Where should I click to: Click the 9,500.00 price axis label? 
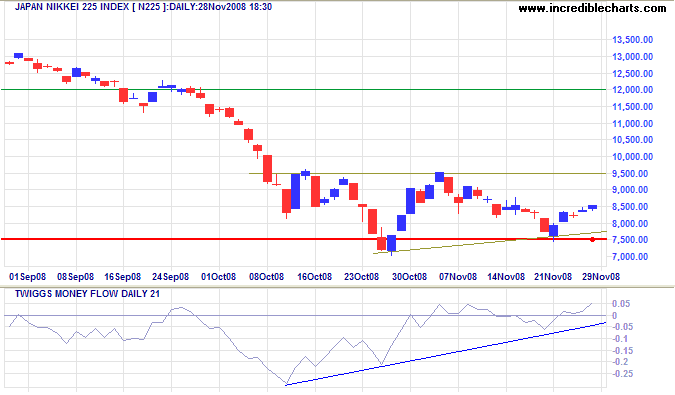(630, 173)
